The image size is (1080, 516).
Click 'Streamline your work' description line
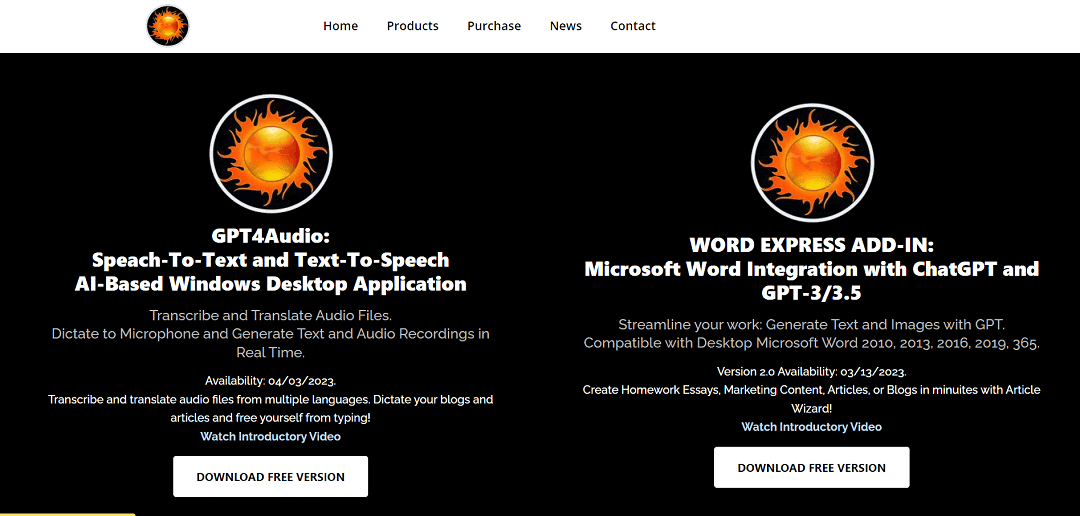(x=811, y=324)
